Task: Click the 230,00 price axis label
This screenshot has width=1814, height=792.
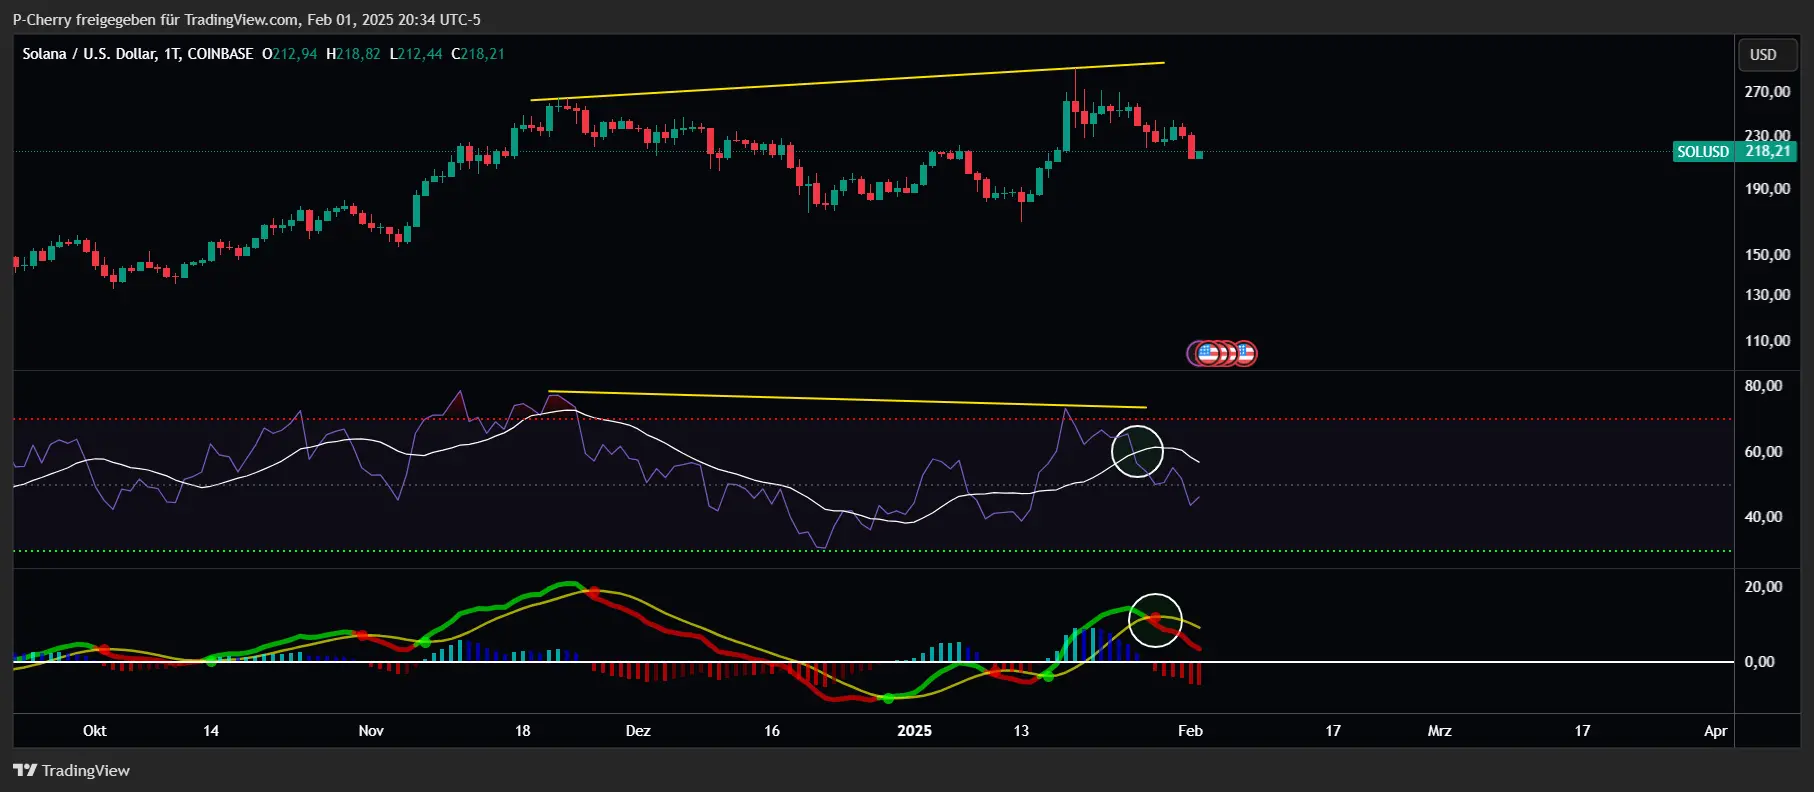Action: click(x=1767, y=135)
